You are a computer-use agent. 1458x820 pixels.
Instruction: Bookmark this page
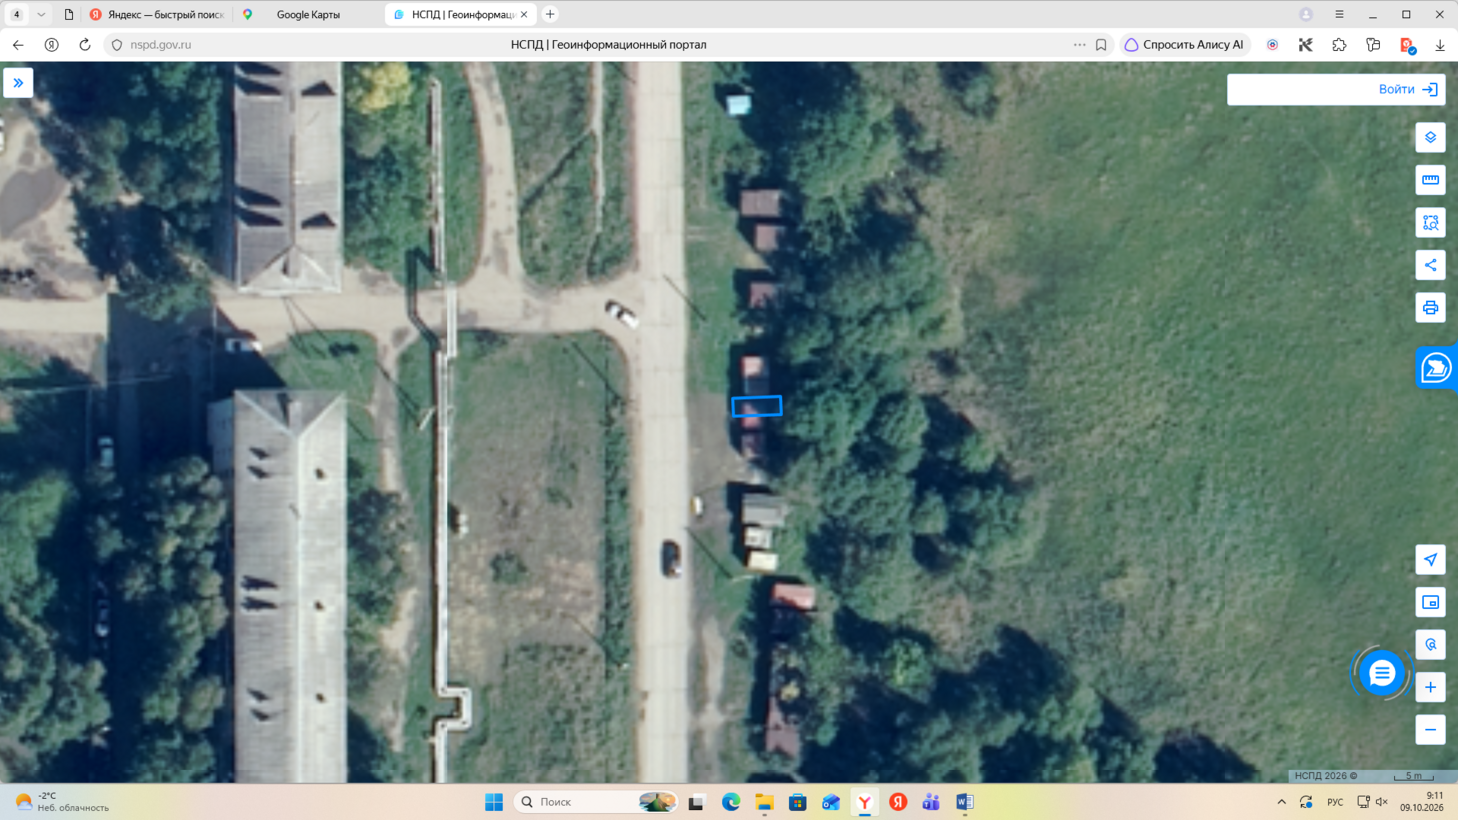pyautogui.click(x=1101, y=45)
